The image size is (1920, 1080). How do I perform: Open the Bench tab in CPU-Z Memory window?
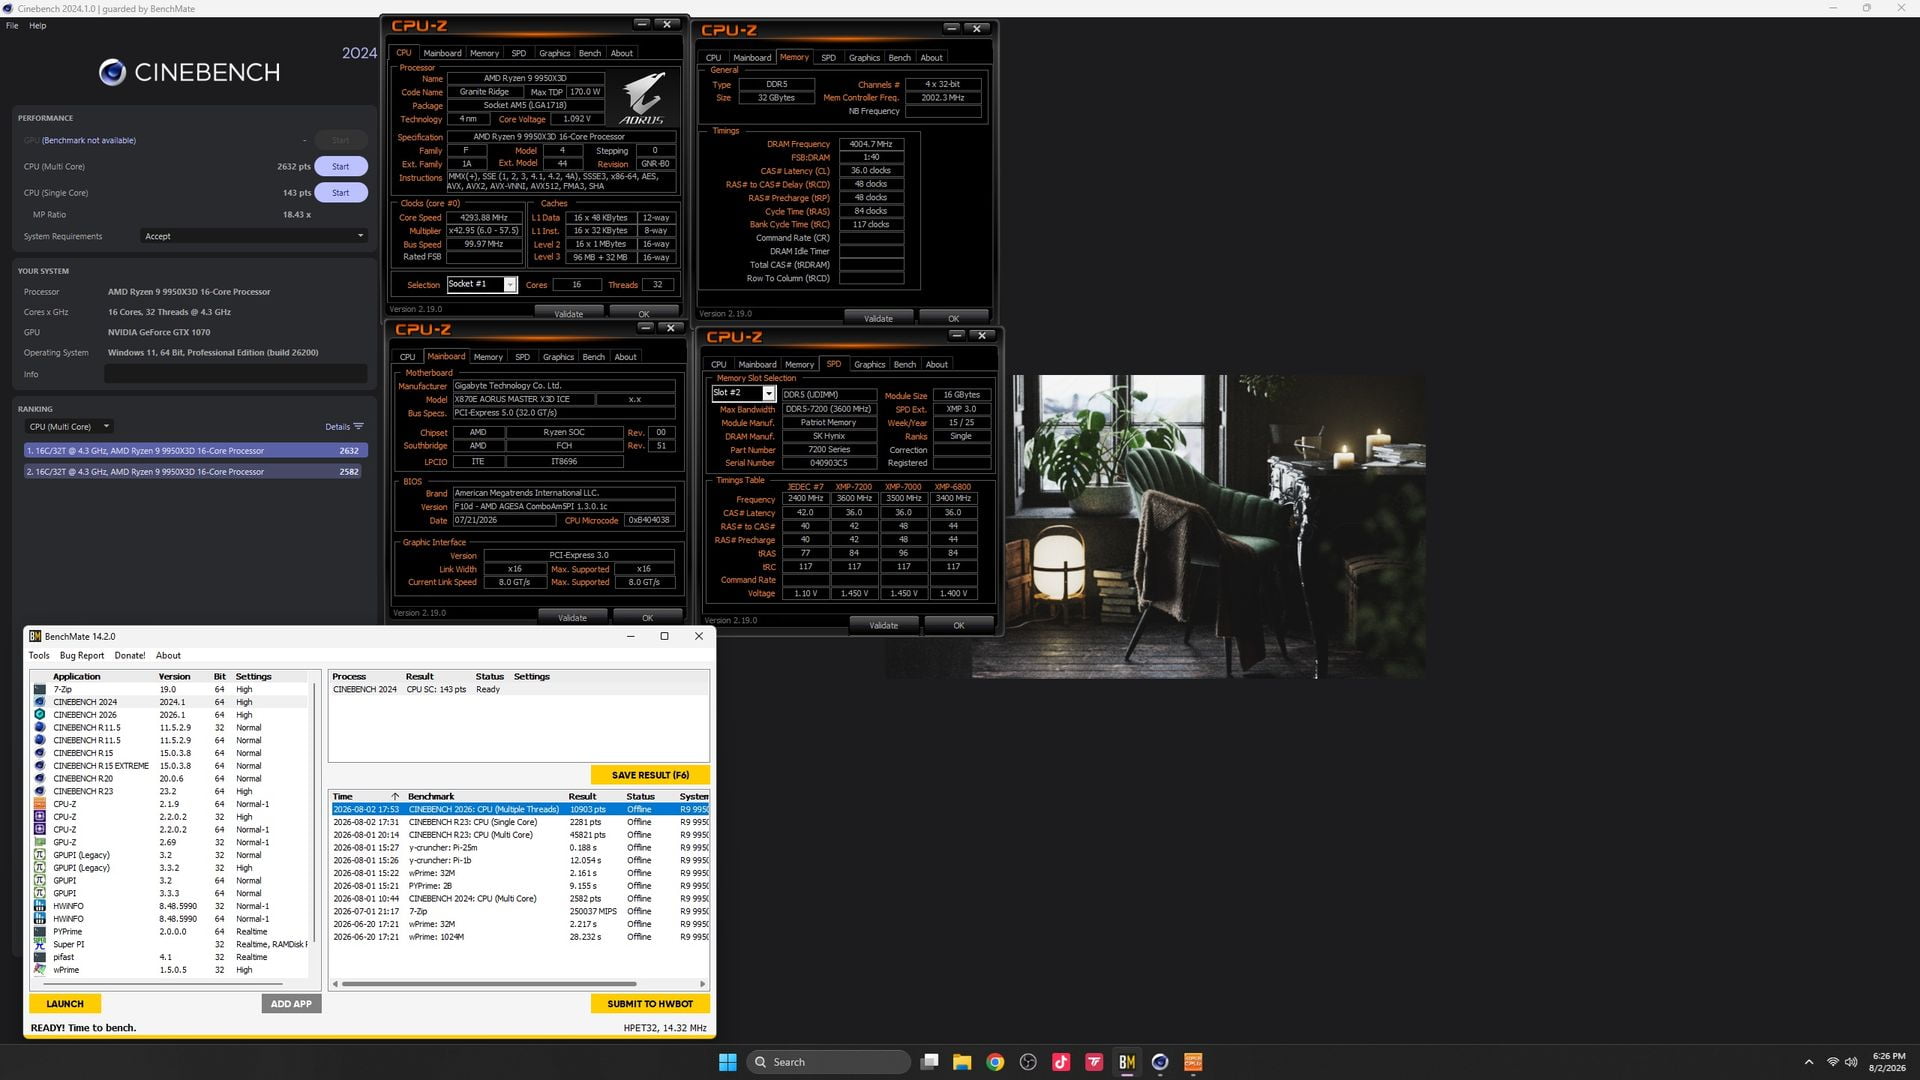900,57
